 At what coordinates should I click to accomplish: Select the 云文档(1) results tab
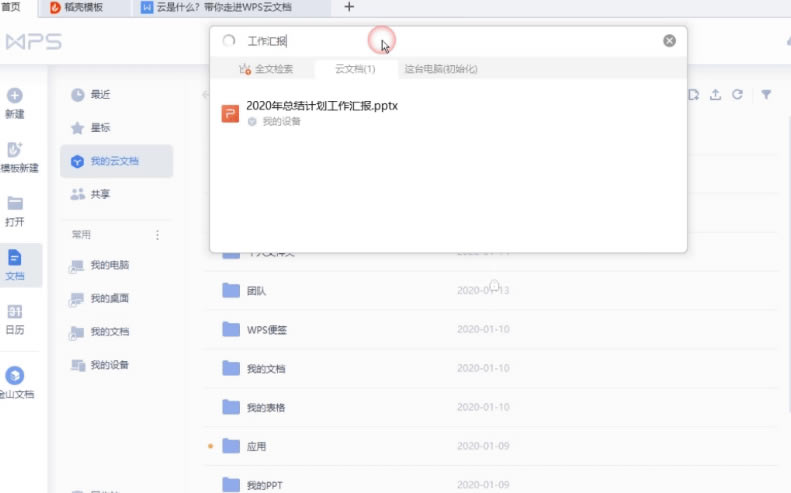(x=354, y=69)
